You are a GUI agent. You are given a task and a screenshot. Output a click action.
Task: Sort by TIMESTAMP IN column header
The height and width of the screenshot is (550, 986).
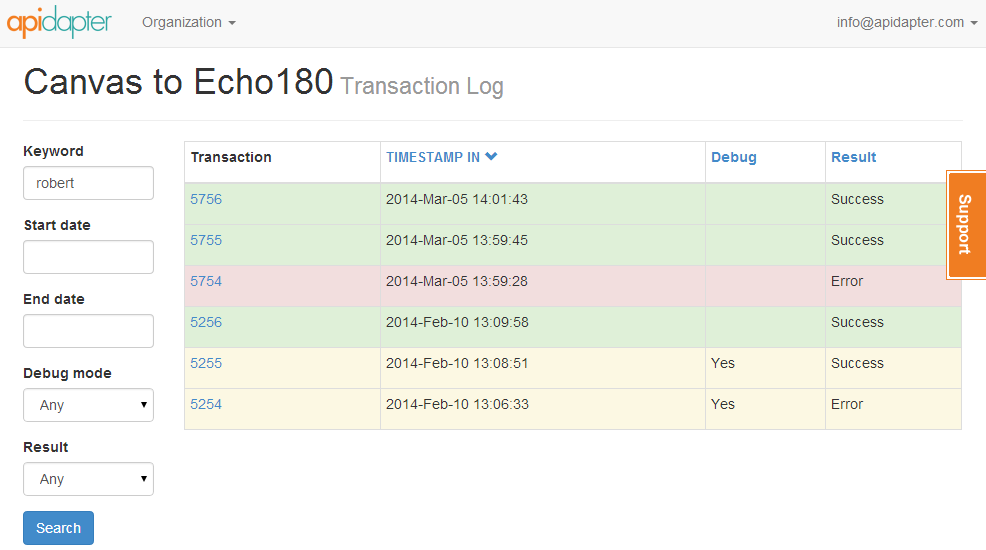[433, 157]
